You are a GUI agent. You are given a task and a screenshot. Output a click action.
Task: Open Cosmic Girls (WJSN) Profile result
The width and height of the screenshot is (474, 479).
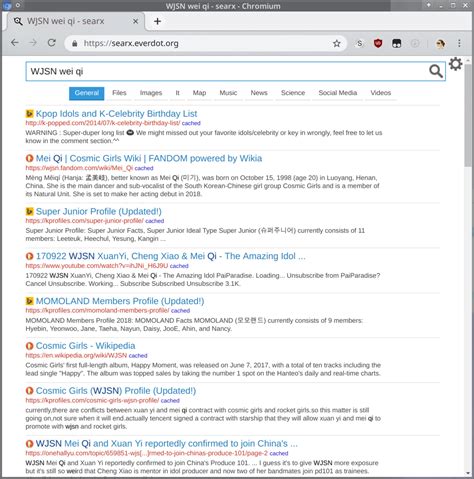click(x=116, y=391)
